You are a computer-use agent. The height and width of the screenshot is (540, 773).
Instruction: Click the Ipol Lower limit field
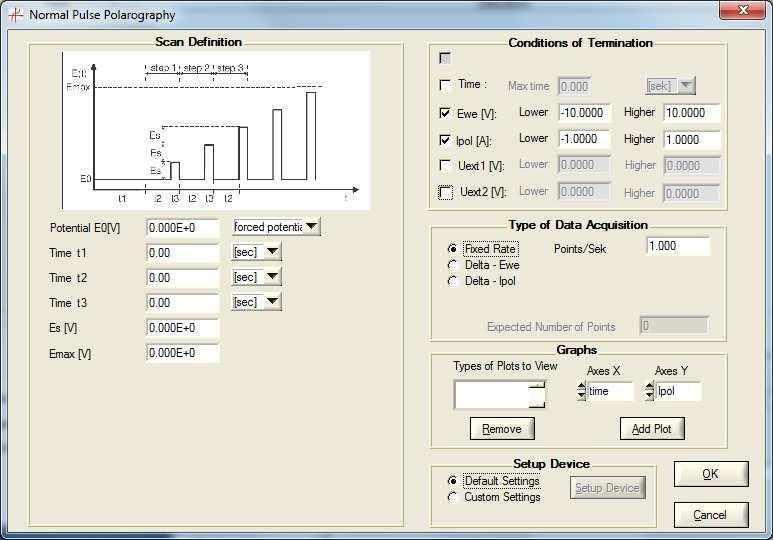pyautogui.click(x=585, y=139)
